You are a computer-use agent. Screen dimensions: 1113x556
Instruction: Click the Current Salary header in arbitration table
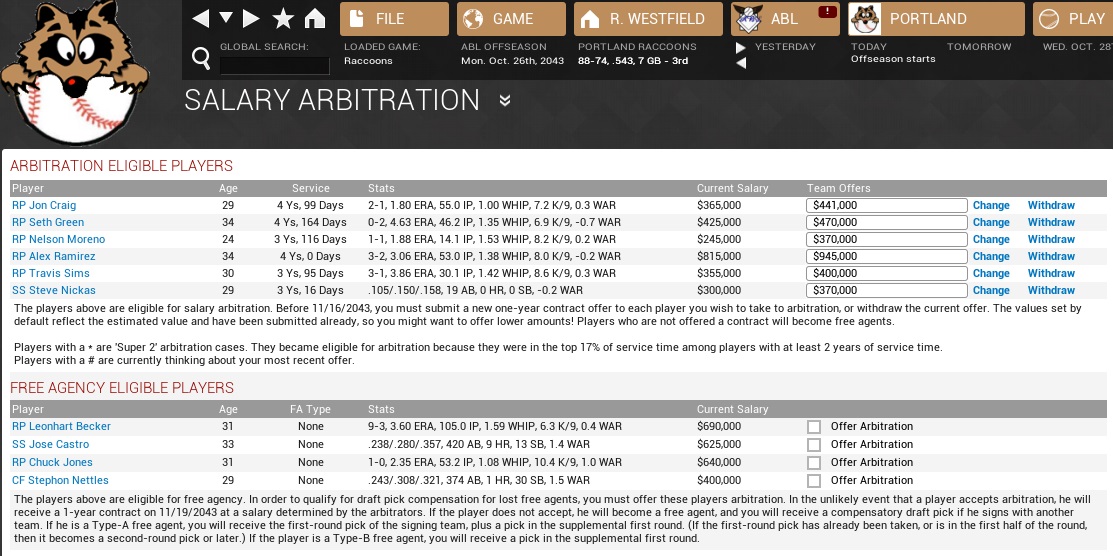[733, 188]
